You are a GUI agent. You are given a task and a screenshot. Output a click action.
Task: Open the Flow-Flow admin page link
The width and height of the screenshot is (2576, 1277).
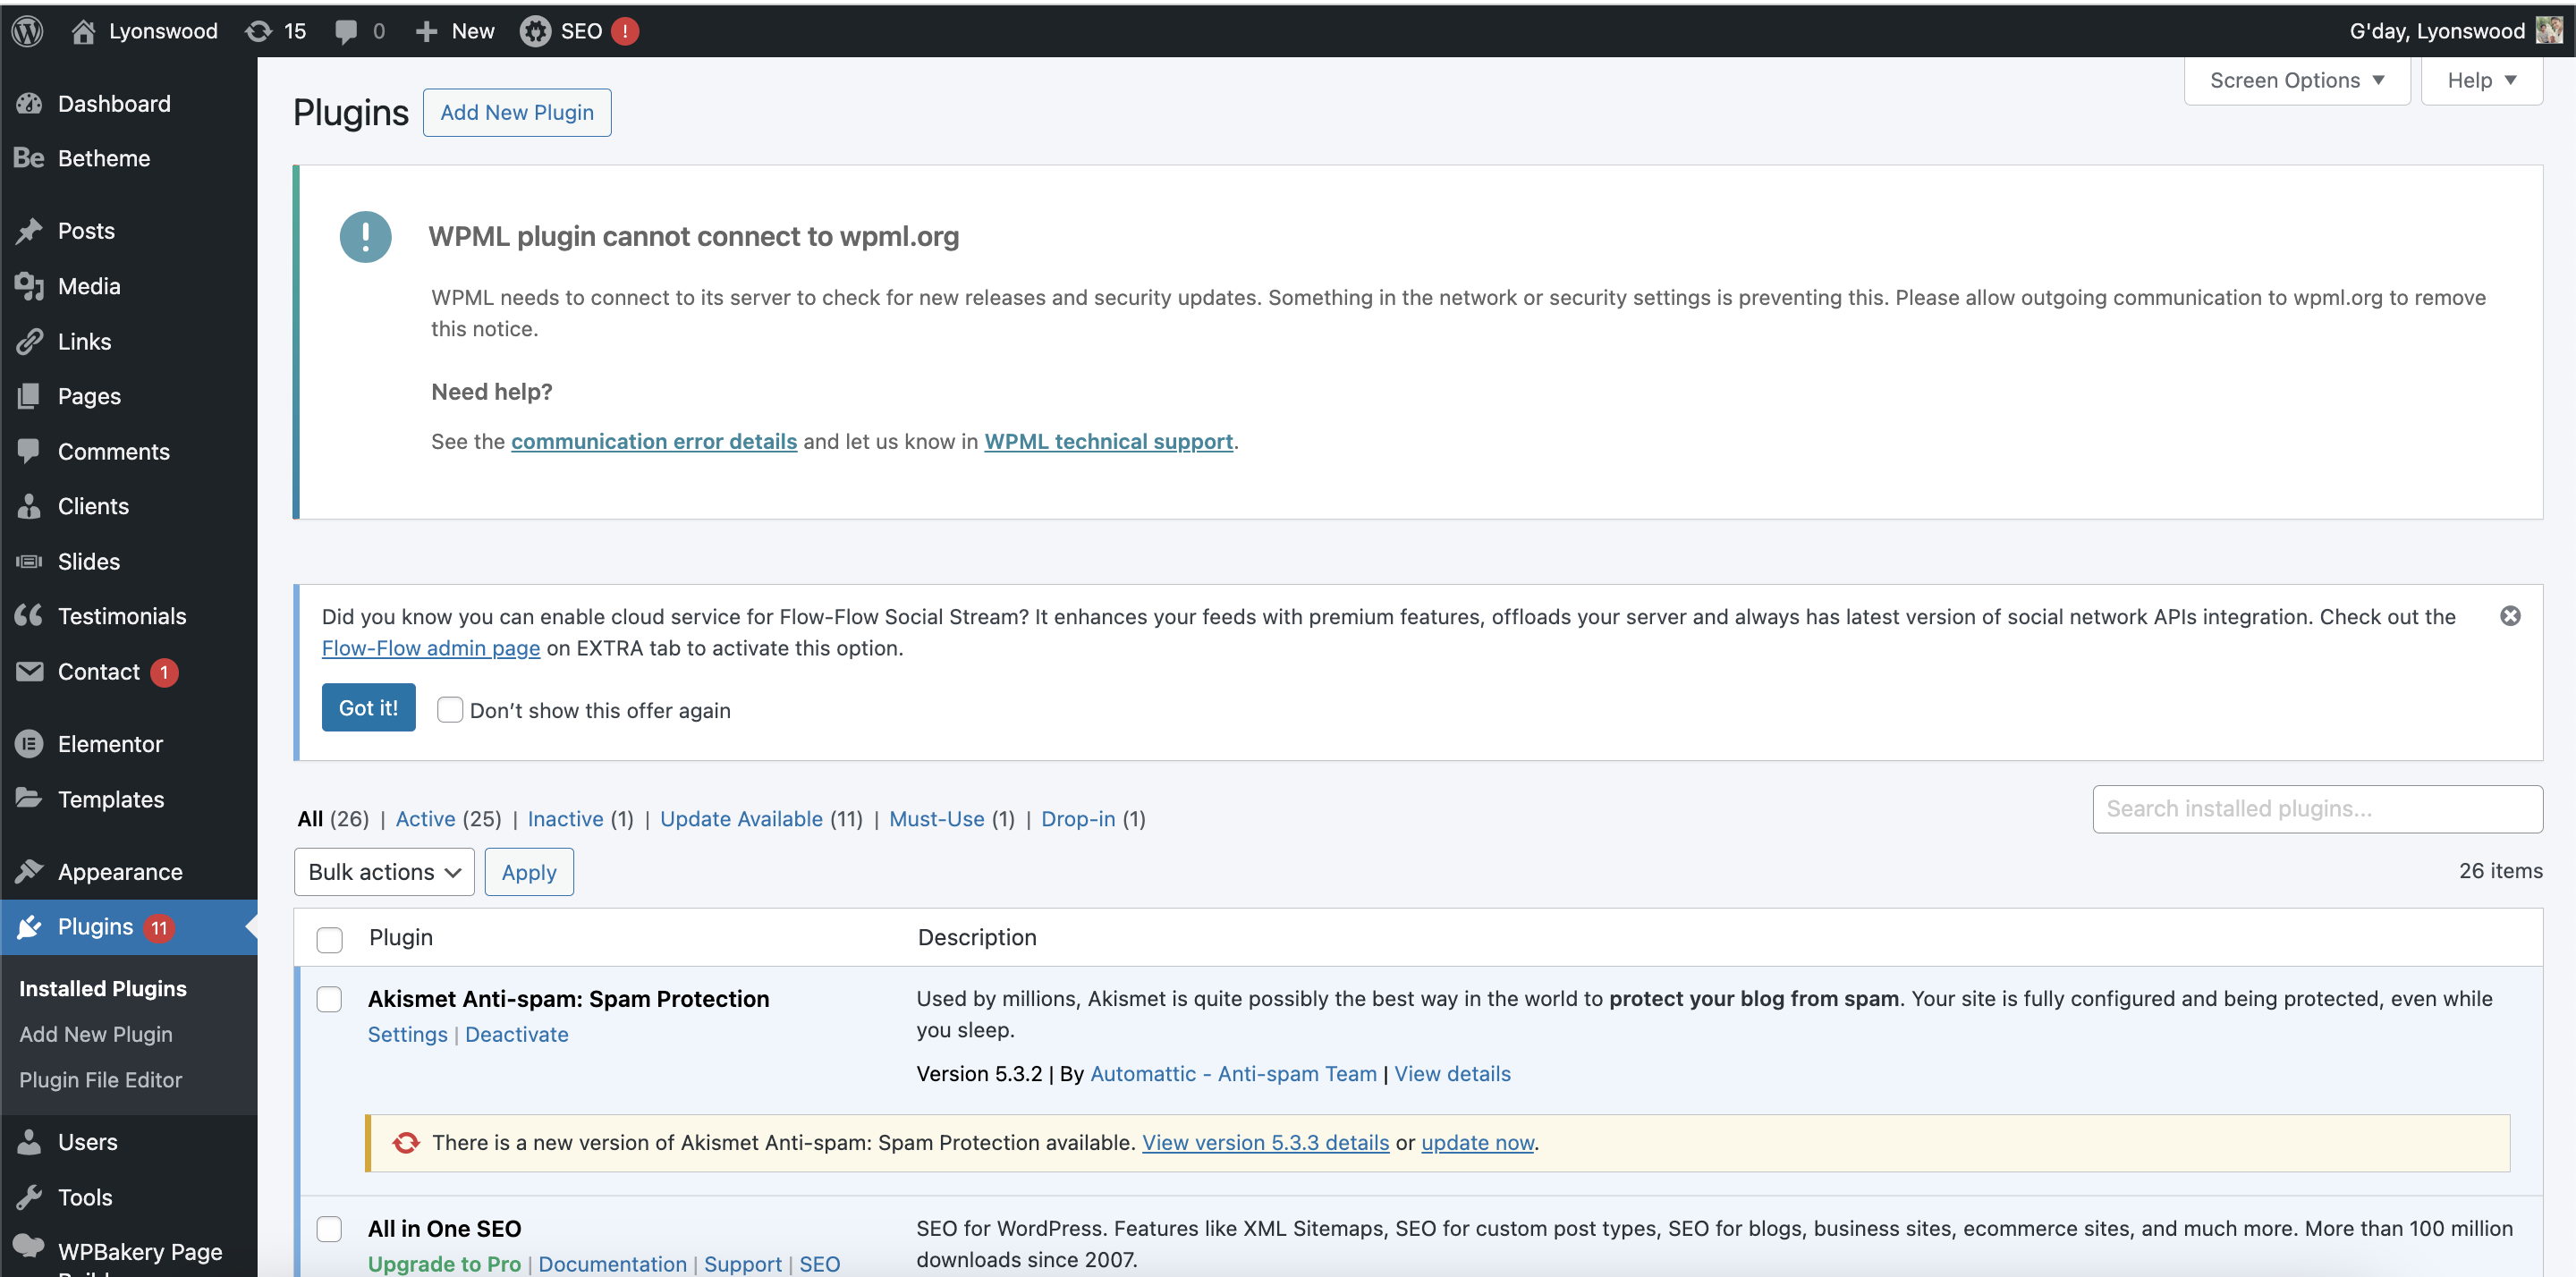click(431, 648)
